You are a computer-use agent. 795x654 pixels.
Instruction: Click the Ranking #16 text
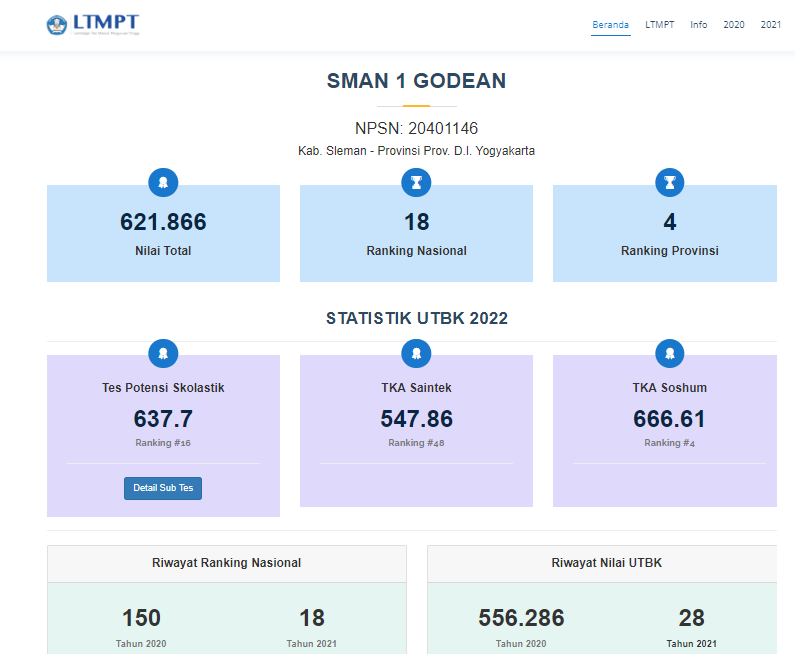click(163, 443)
